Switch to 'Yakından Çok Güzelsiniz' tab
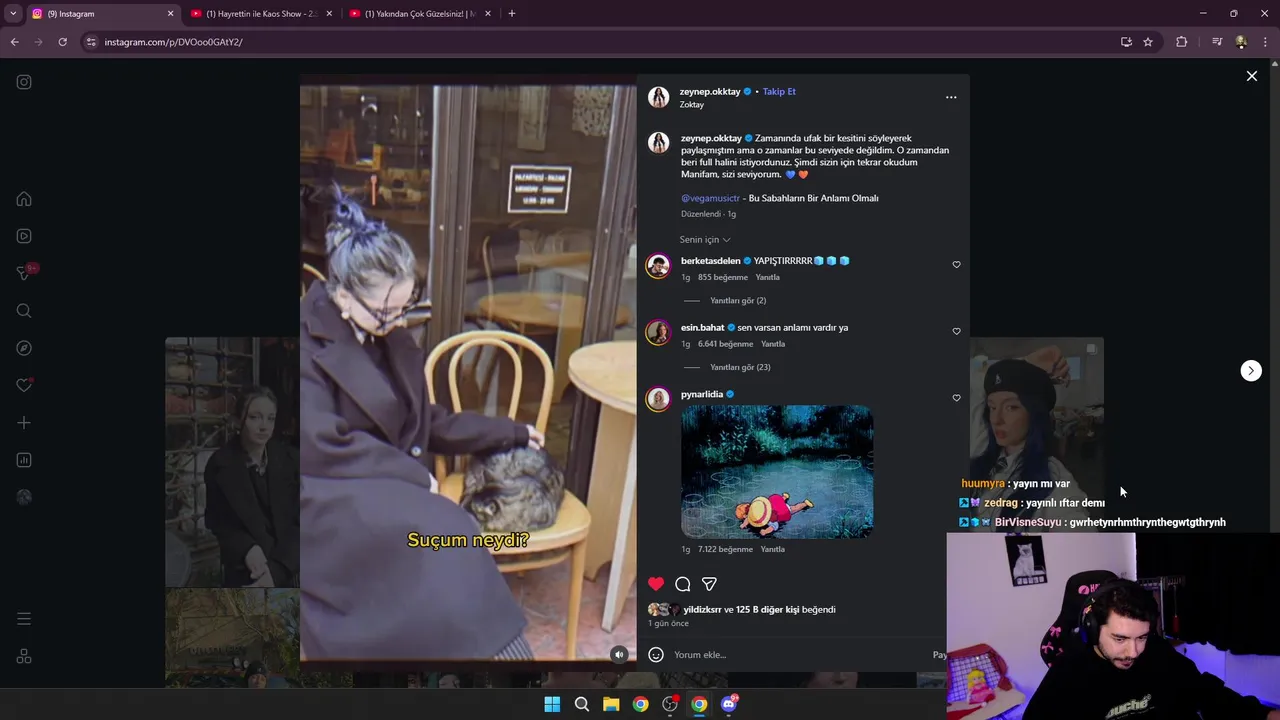The height and width of the screenshot is (720, 1280). pos(420,14)
